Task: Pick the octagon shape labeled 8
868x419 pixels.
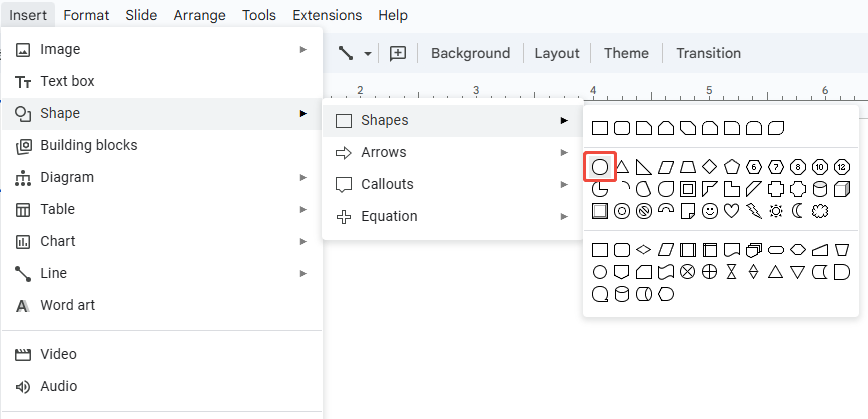Action: [798, 166]
